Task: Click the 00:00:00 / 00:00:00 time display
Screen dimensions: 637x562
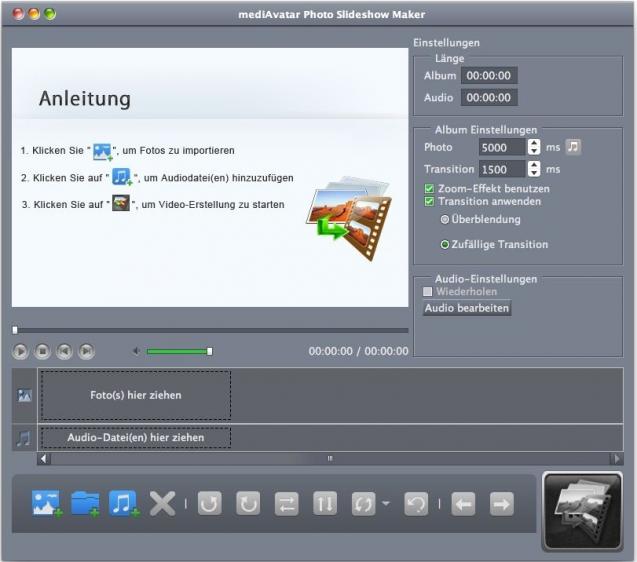Action: [x=358, y=351]
